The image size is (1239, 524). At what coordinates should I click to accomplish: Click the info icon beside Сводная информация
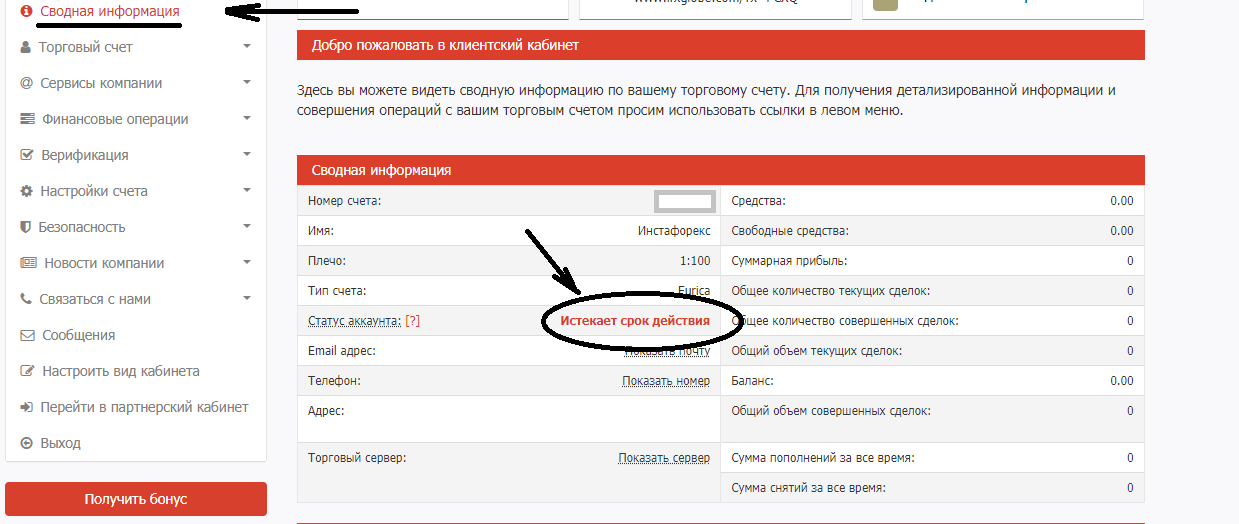pyautogui.click(x=26, y=12)
